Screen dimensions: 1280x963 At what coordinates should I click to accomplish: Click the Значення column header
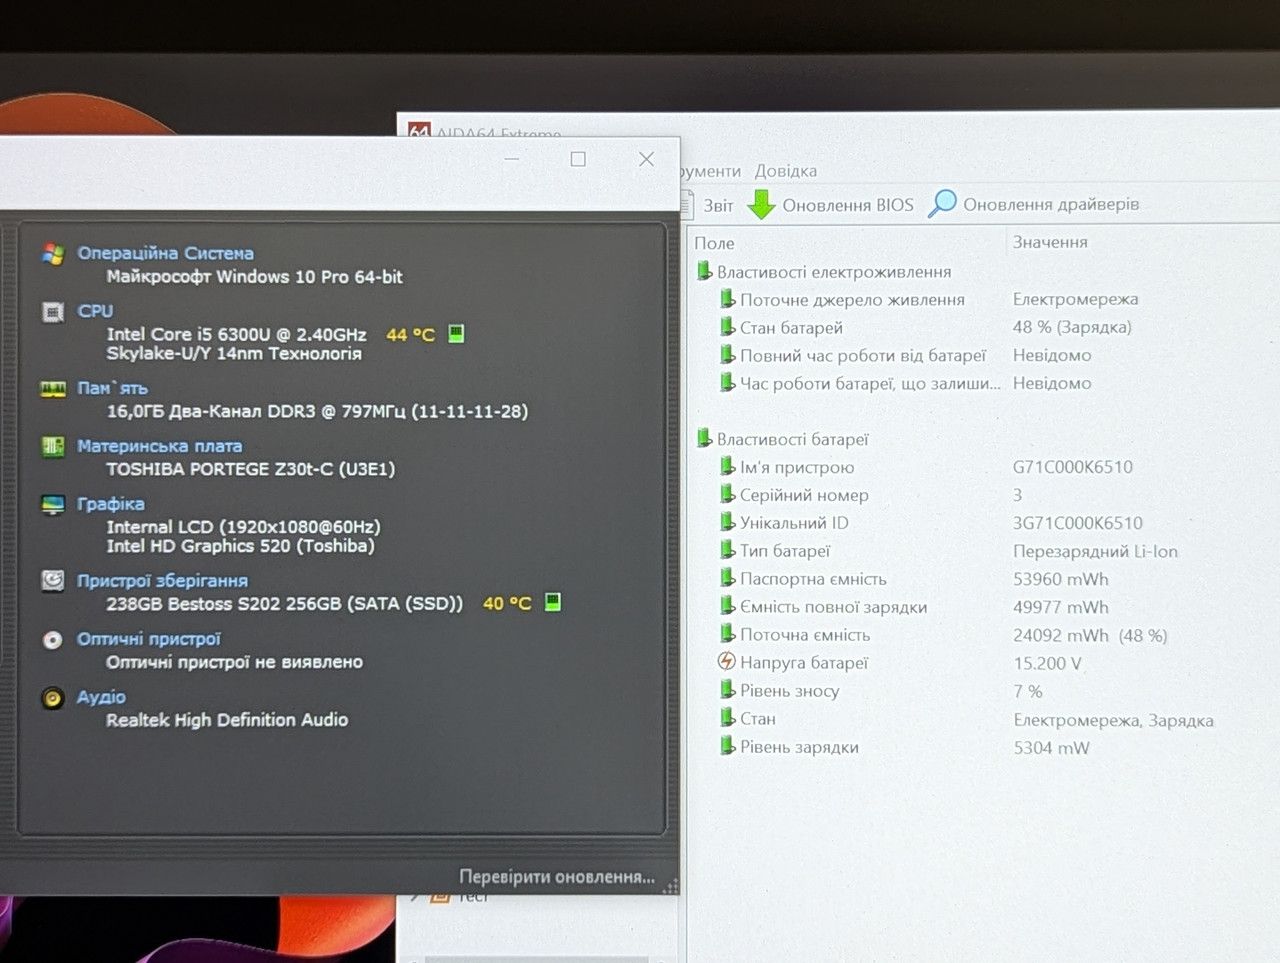(1050, 242)
